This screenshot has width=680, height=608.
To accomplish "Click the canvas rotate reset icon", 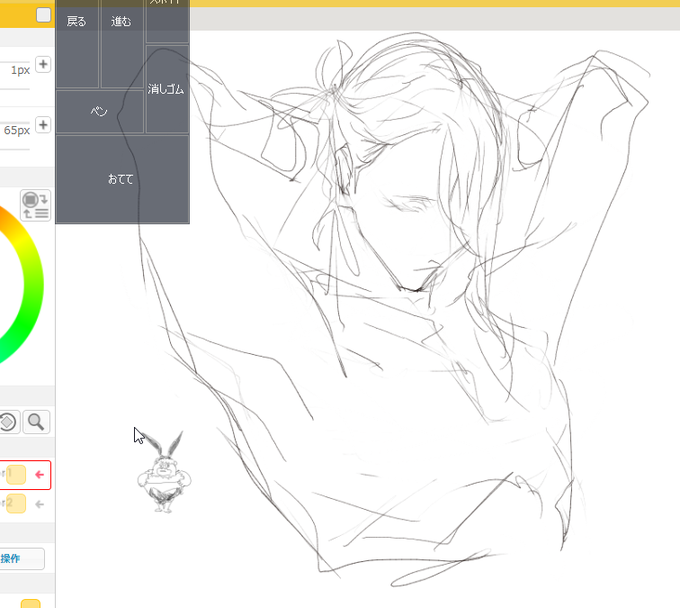I will point(8,422).
